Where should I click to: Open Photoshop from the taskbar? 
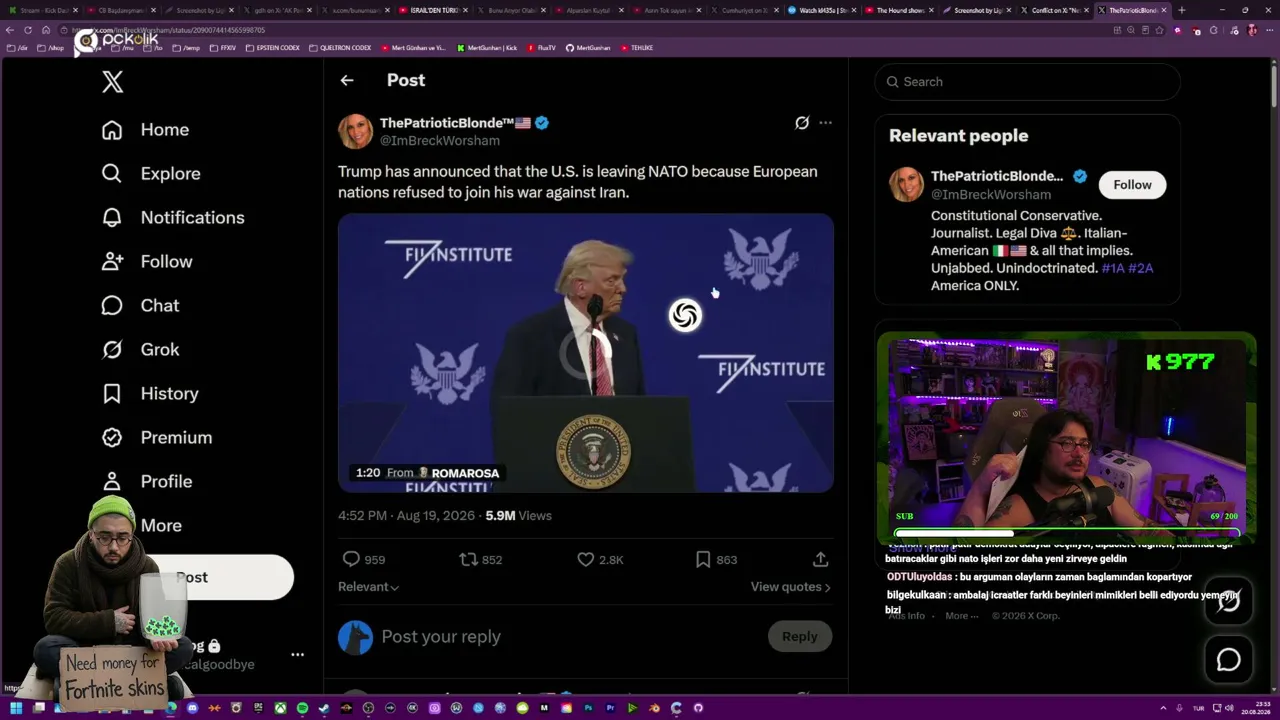tap(588, 708)
